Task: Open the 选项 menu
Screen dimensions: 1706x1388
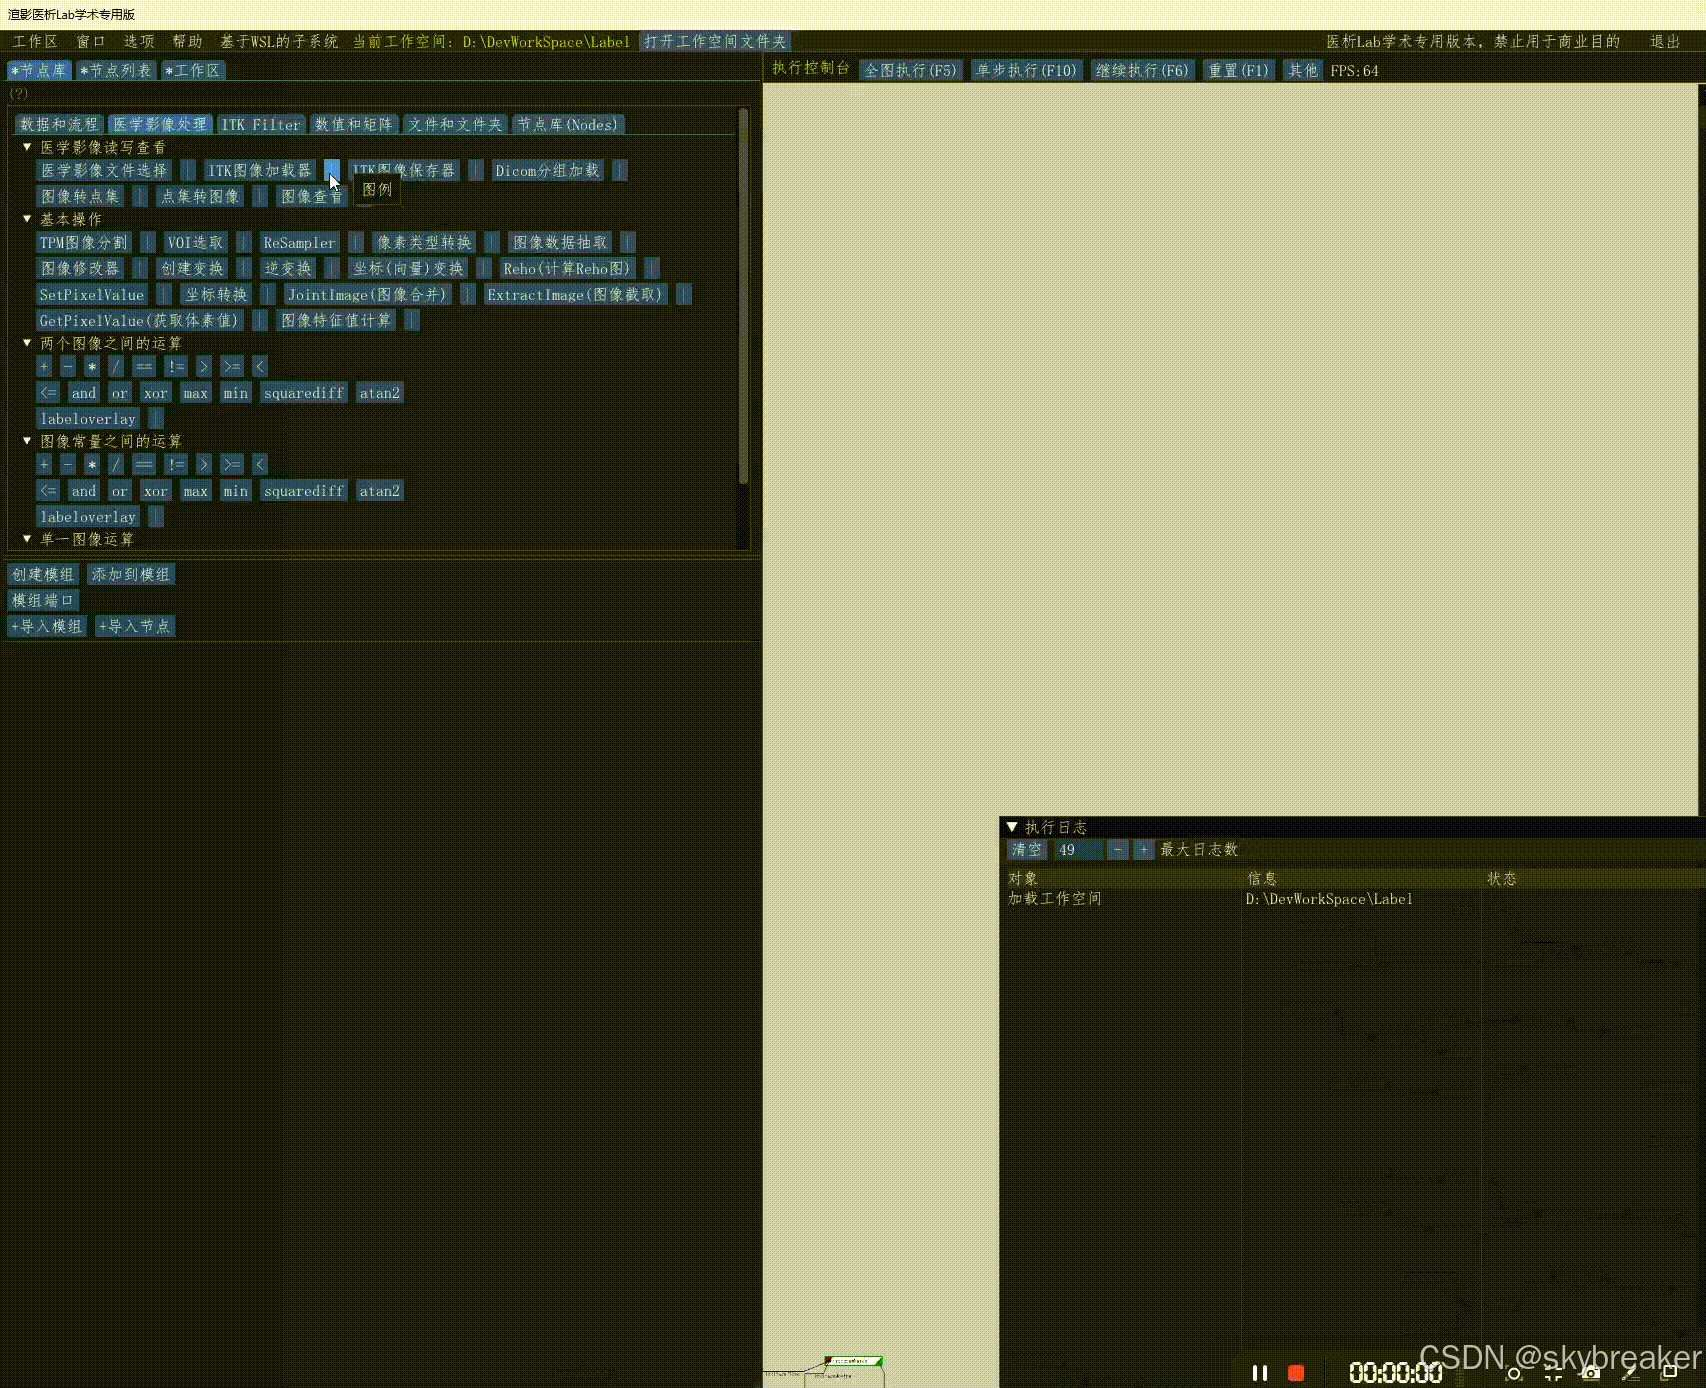Action: click(x=139, y=42)
